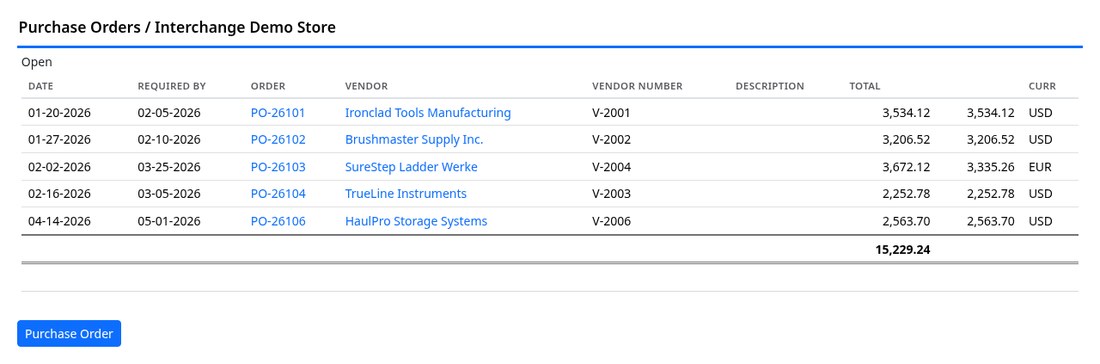Select date 02-02-2026

(60, 167)
